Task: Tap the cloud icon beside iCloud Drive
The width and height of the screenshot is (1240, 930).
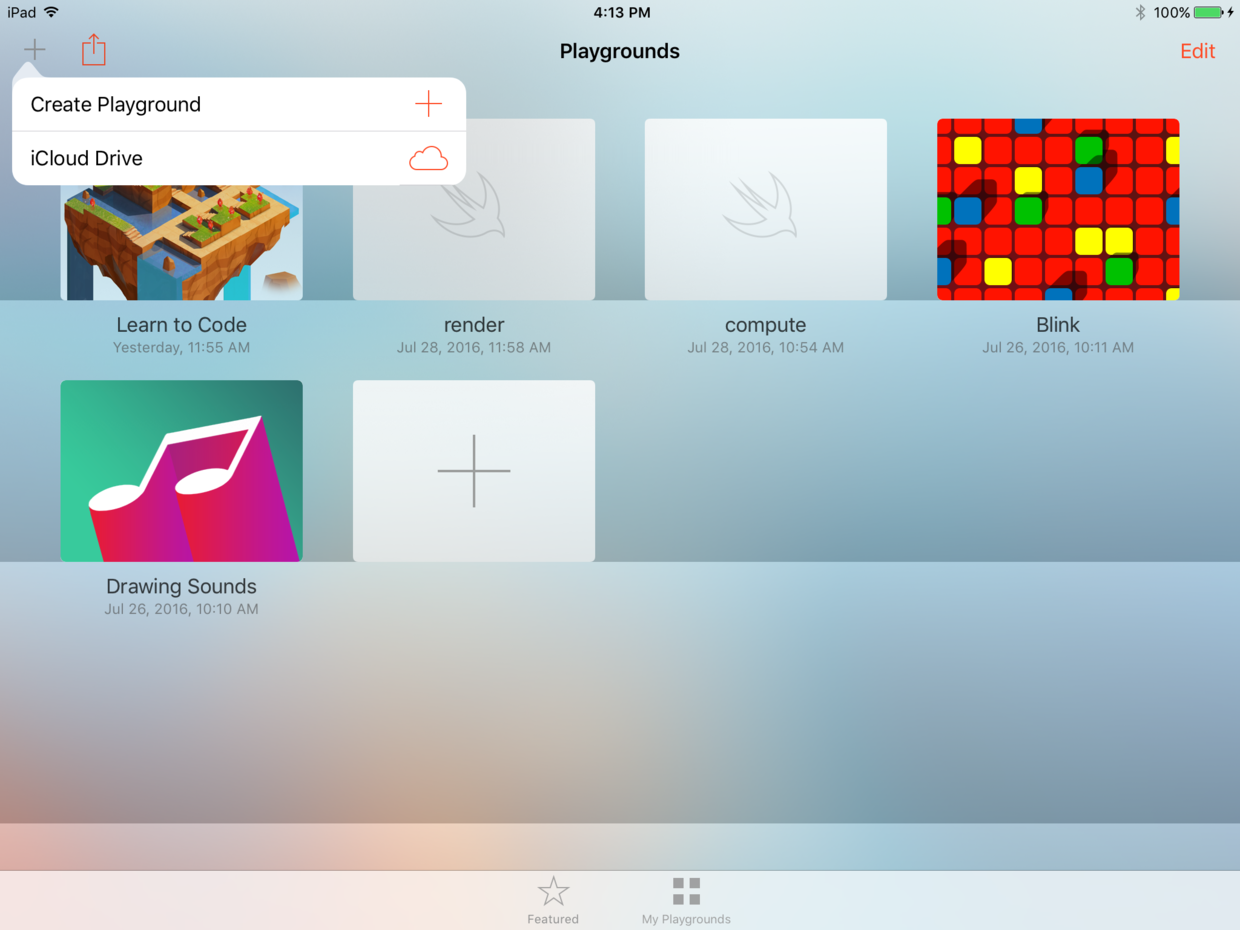Action: (x=428, y=158)
